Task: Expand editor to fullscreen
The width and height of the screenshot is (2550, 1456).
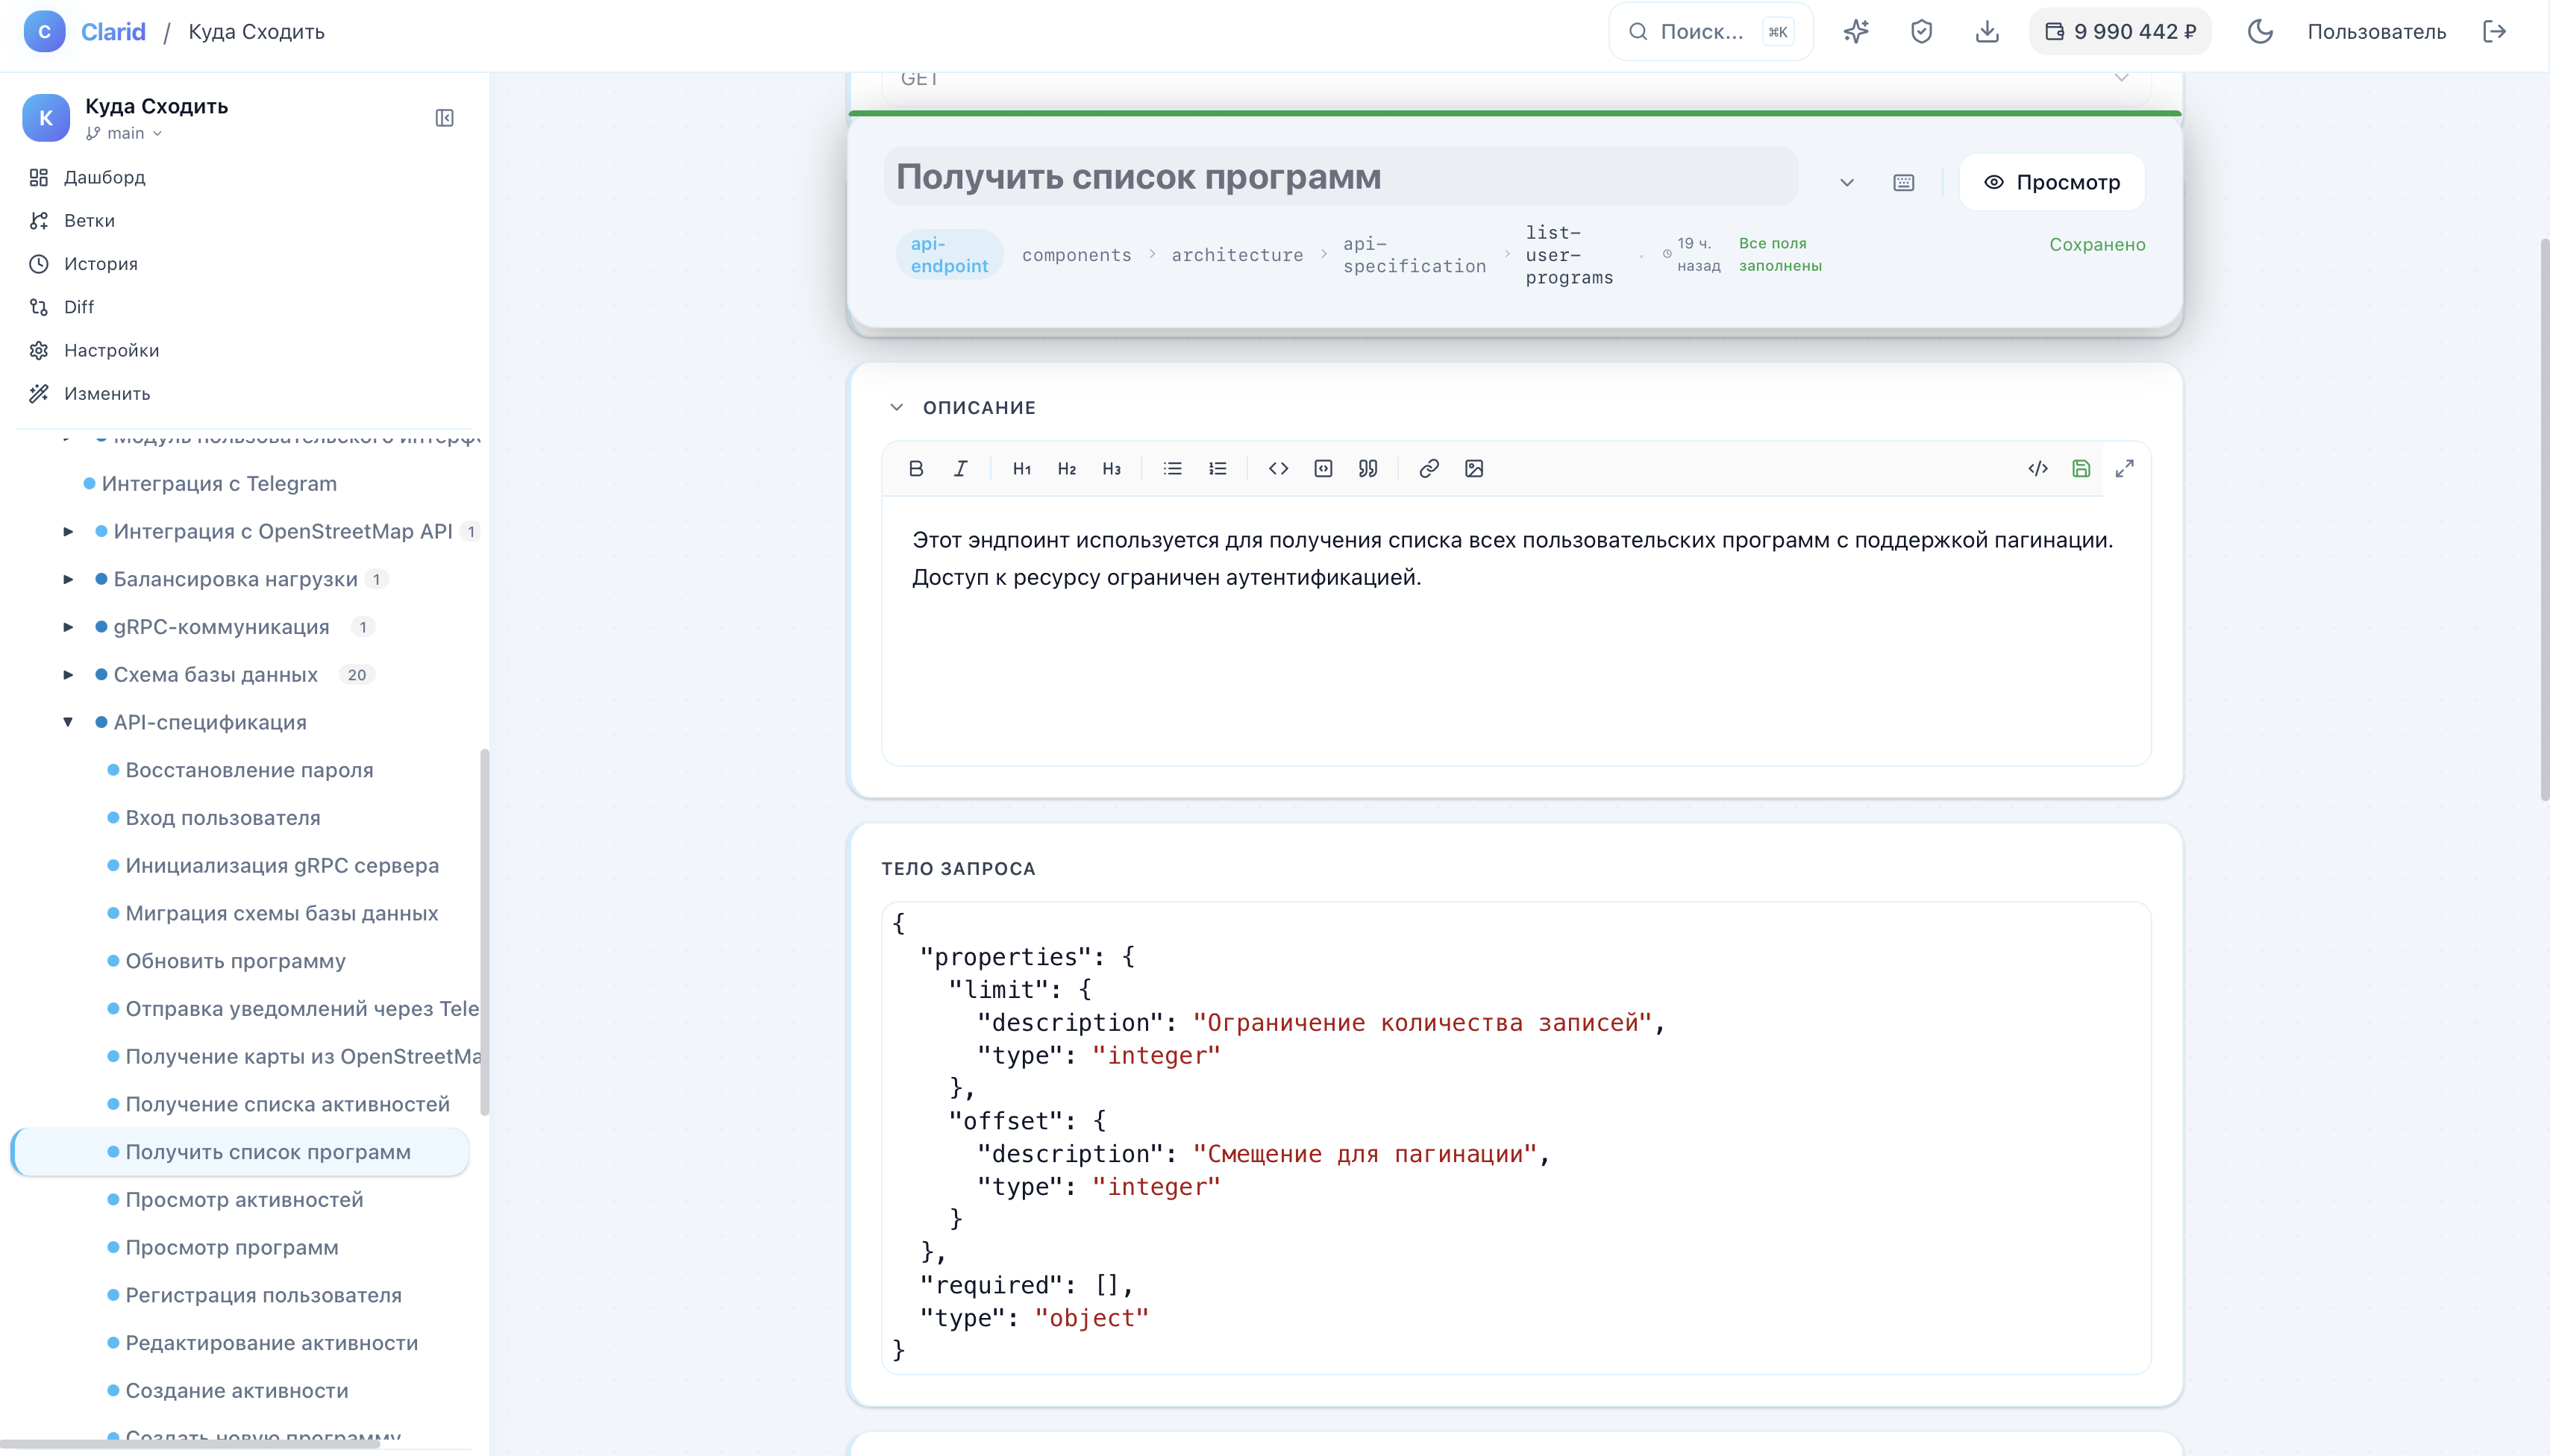Action: [2124, 468]
